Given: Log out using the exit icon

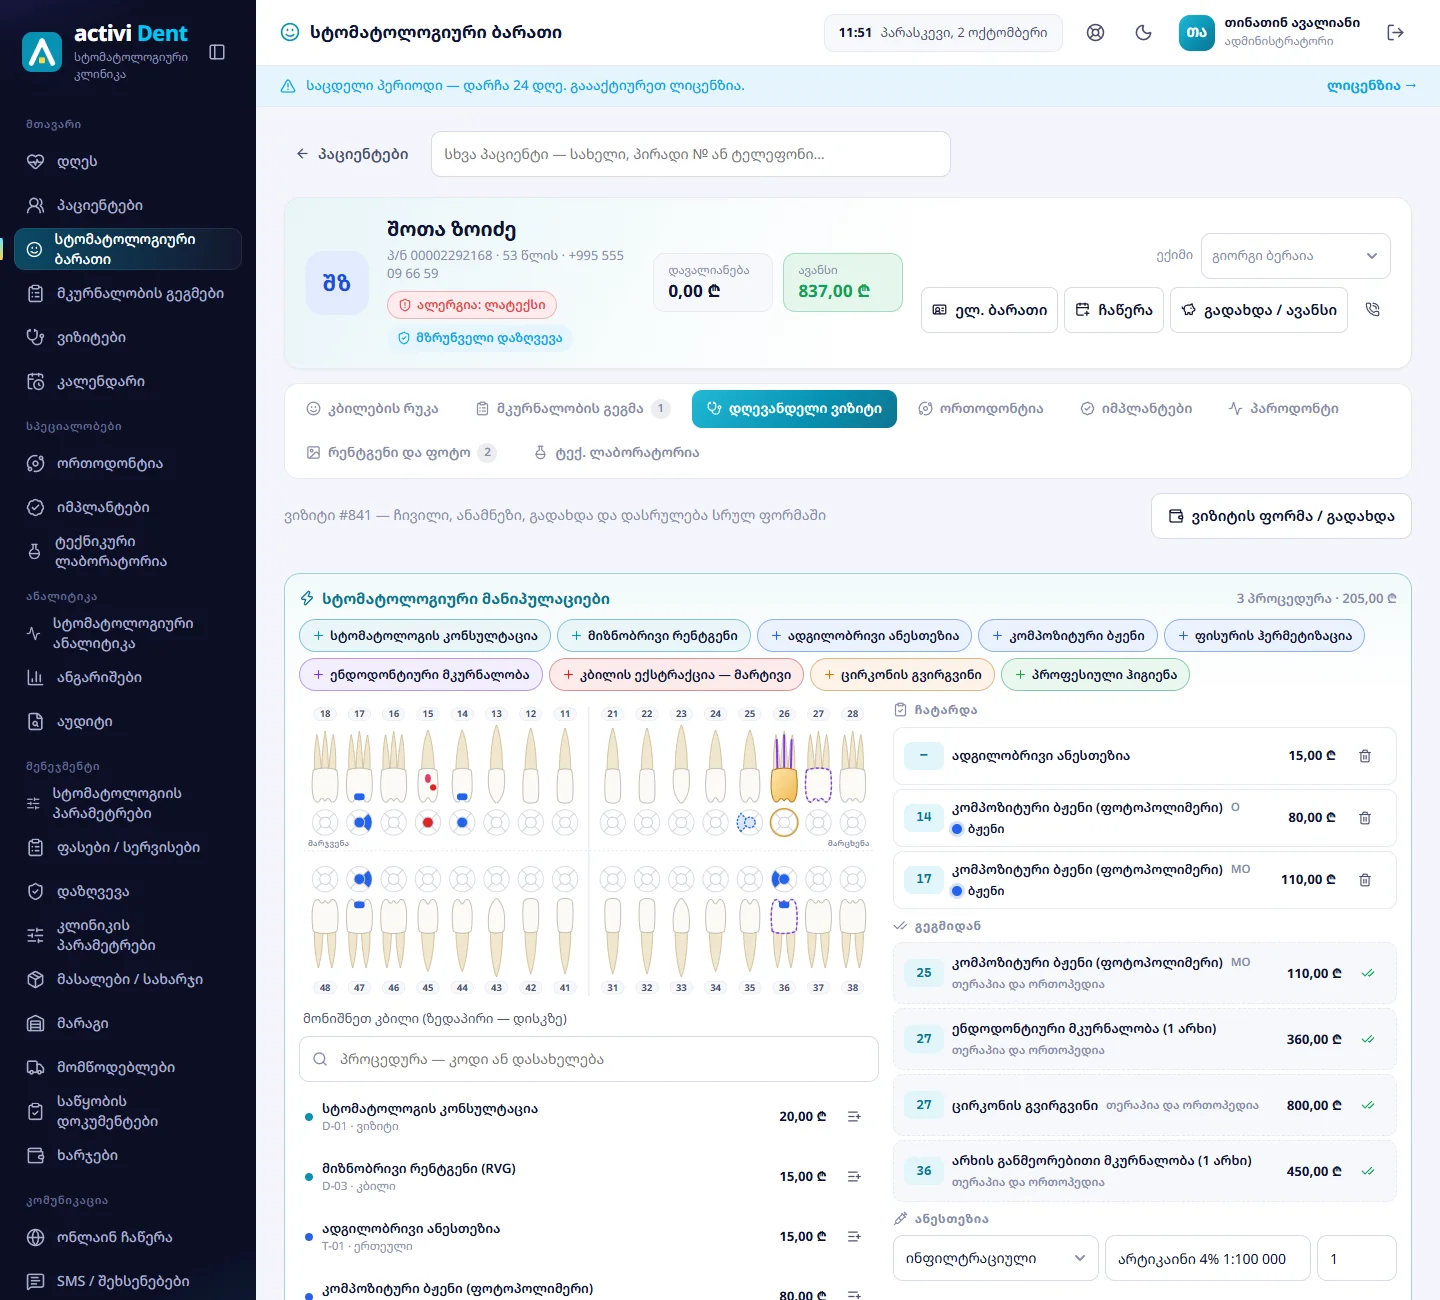Looking at the screenshot, I should (1396, 32).
